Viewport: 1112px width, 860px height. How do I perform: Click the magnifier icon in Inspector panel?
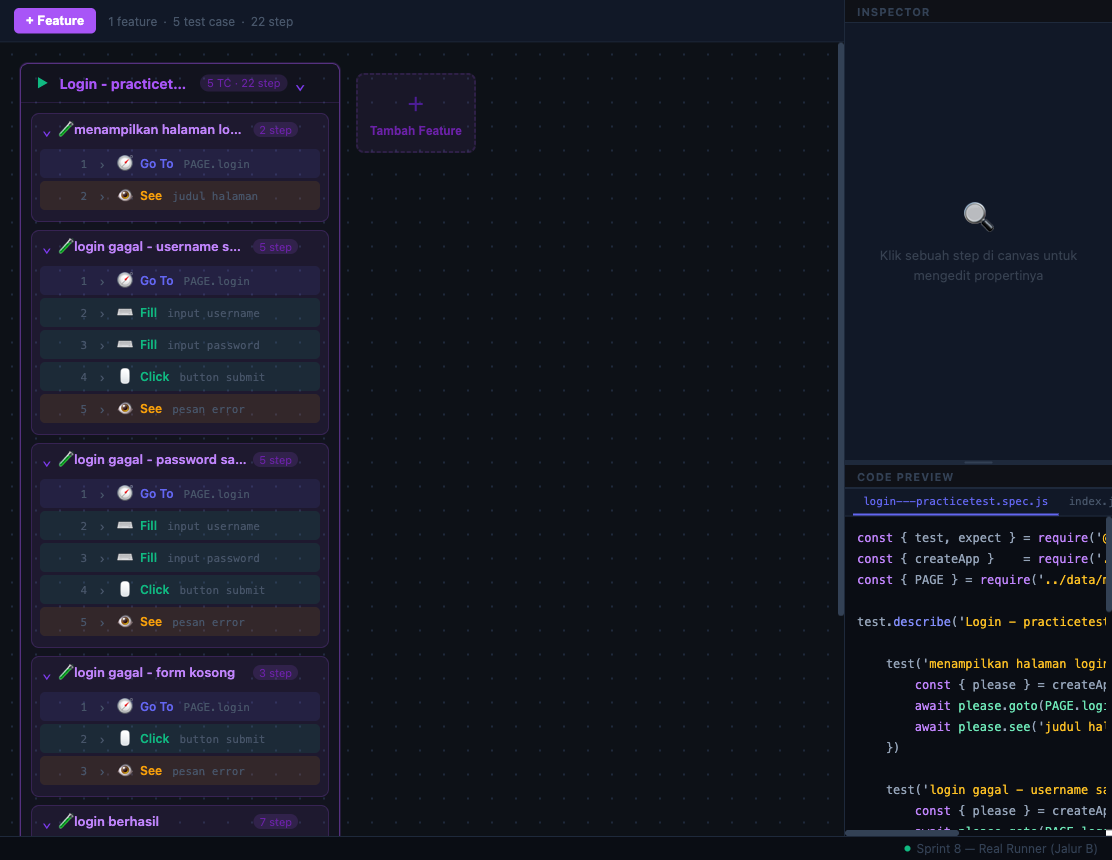tap(978, 216)
